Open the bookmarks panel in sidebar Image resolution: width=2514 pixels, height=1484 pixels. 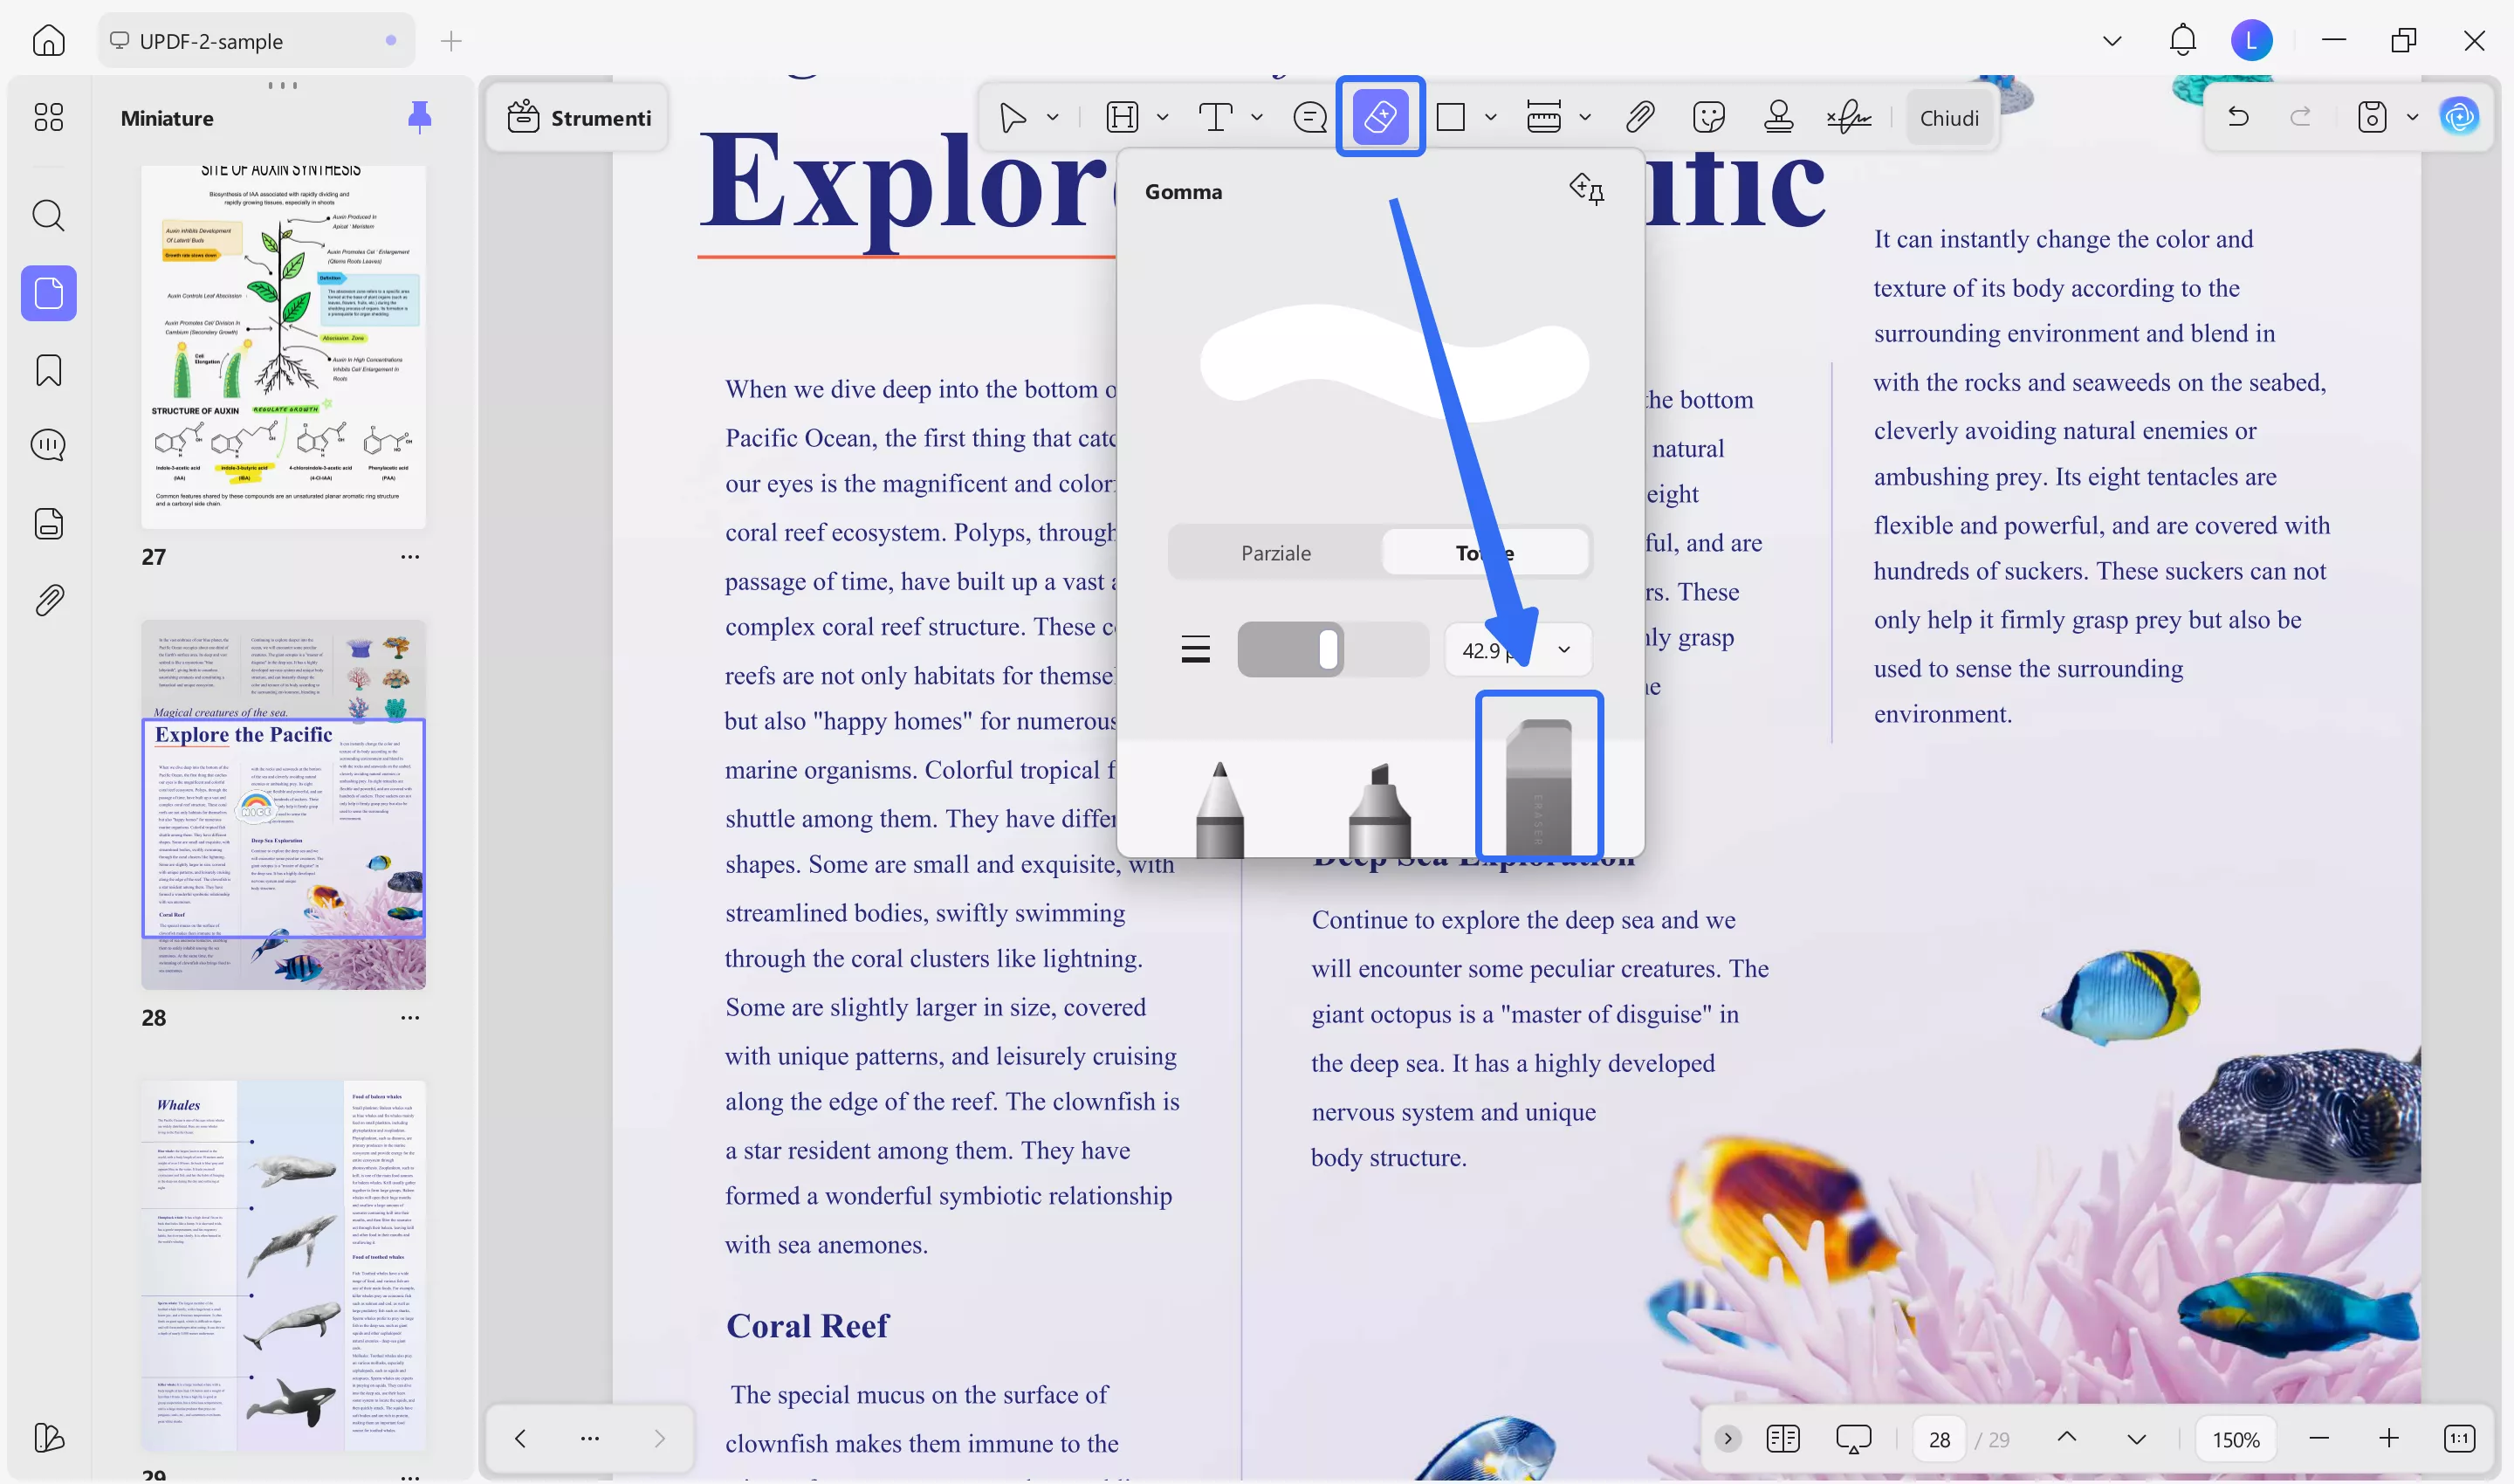(x=48, y=370)
